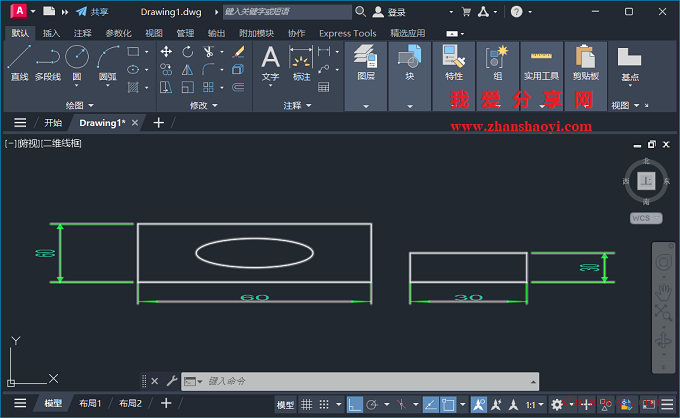Toggle ortho mode in status bar
Screen dimensions: 680x418
tap(354, 405)
